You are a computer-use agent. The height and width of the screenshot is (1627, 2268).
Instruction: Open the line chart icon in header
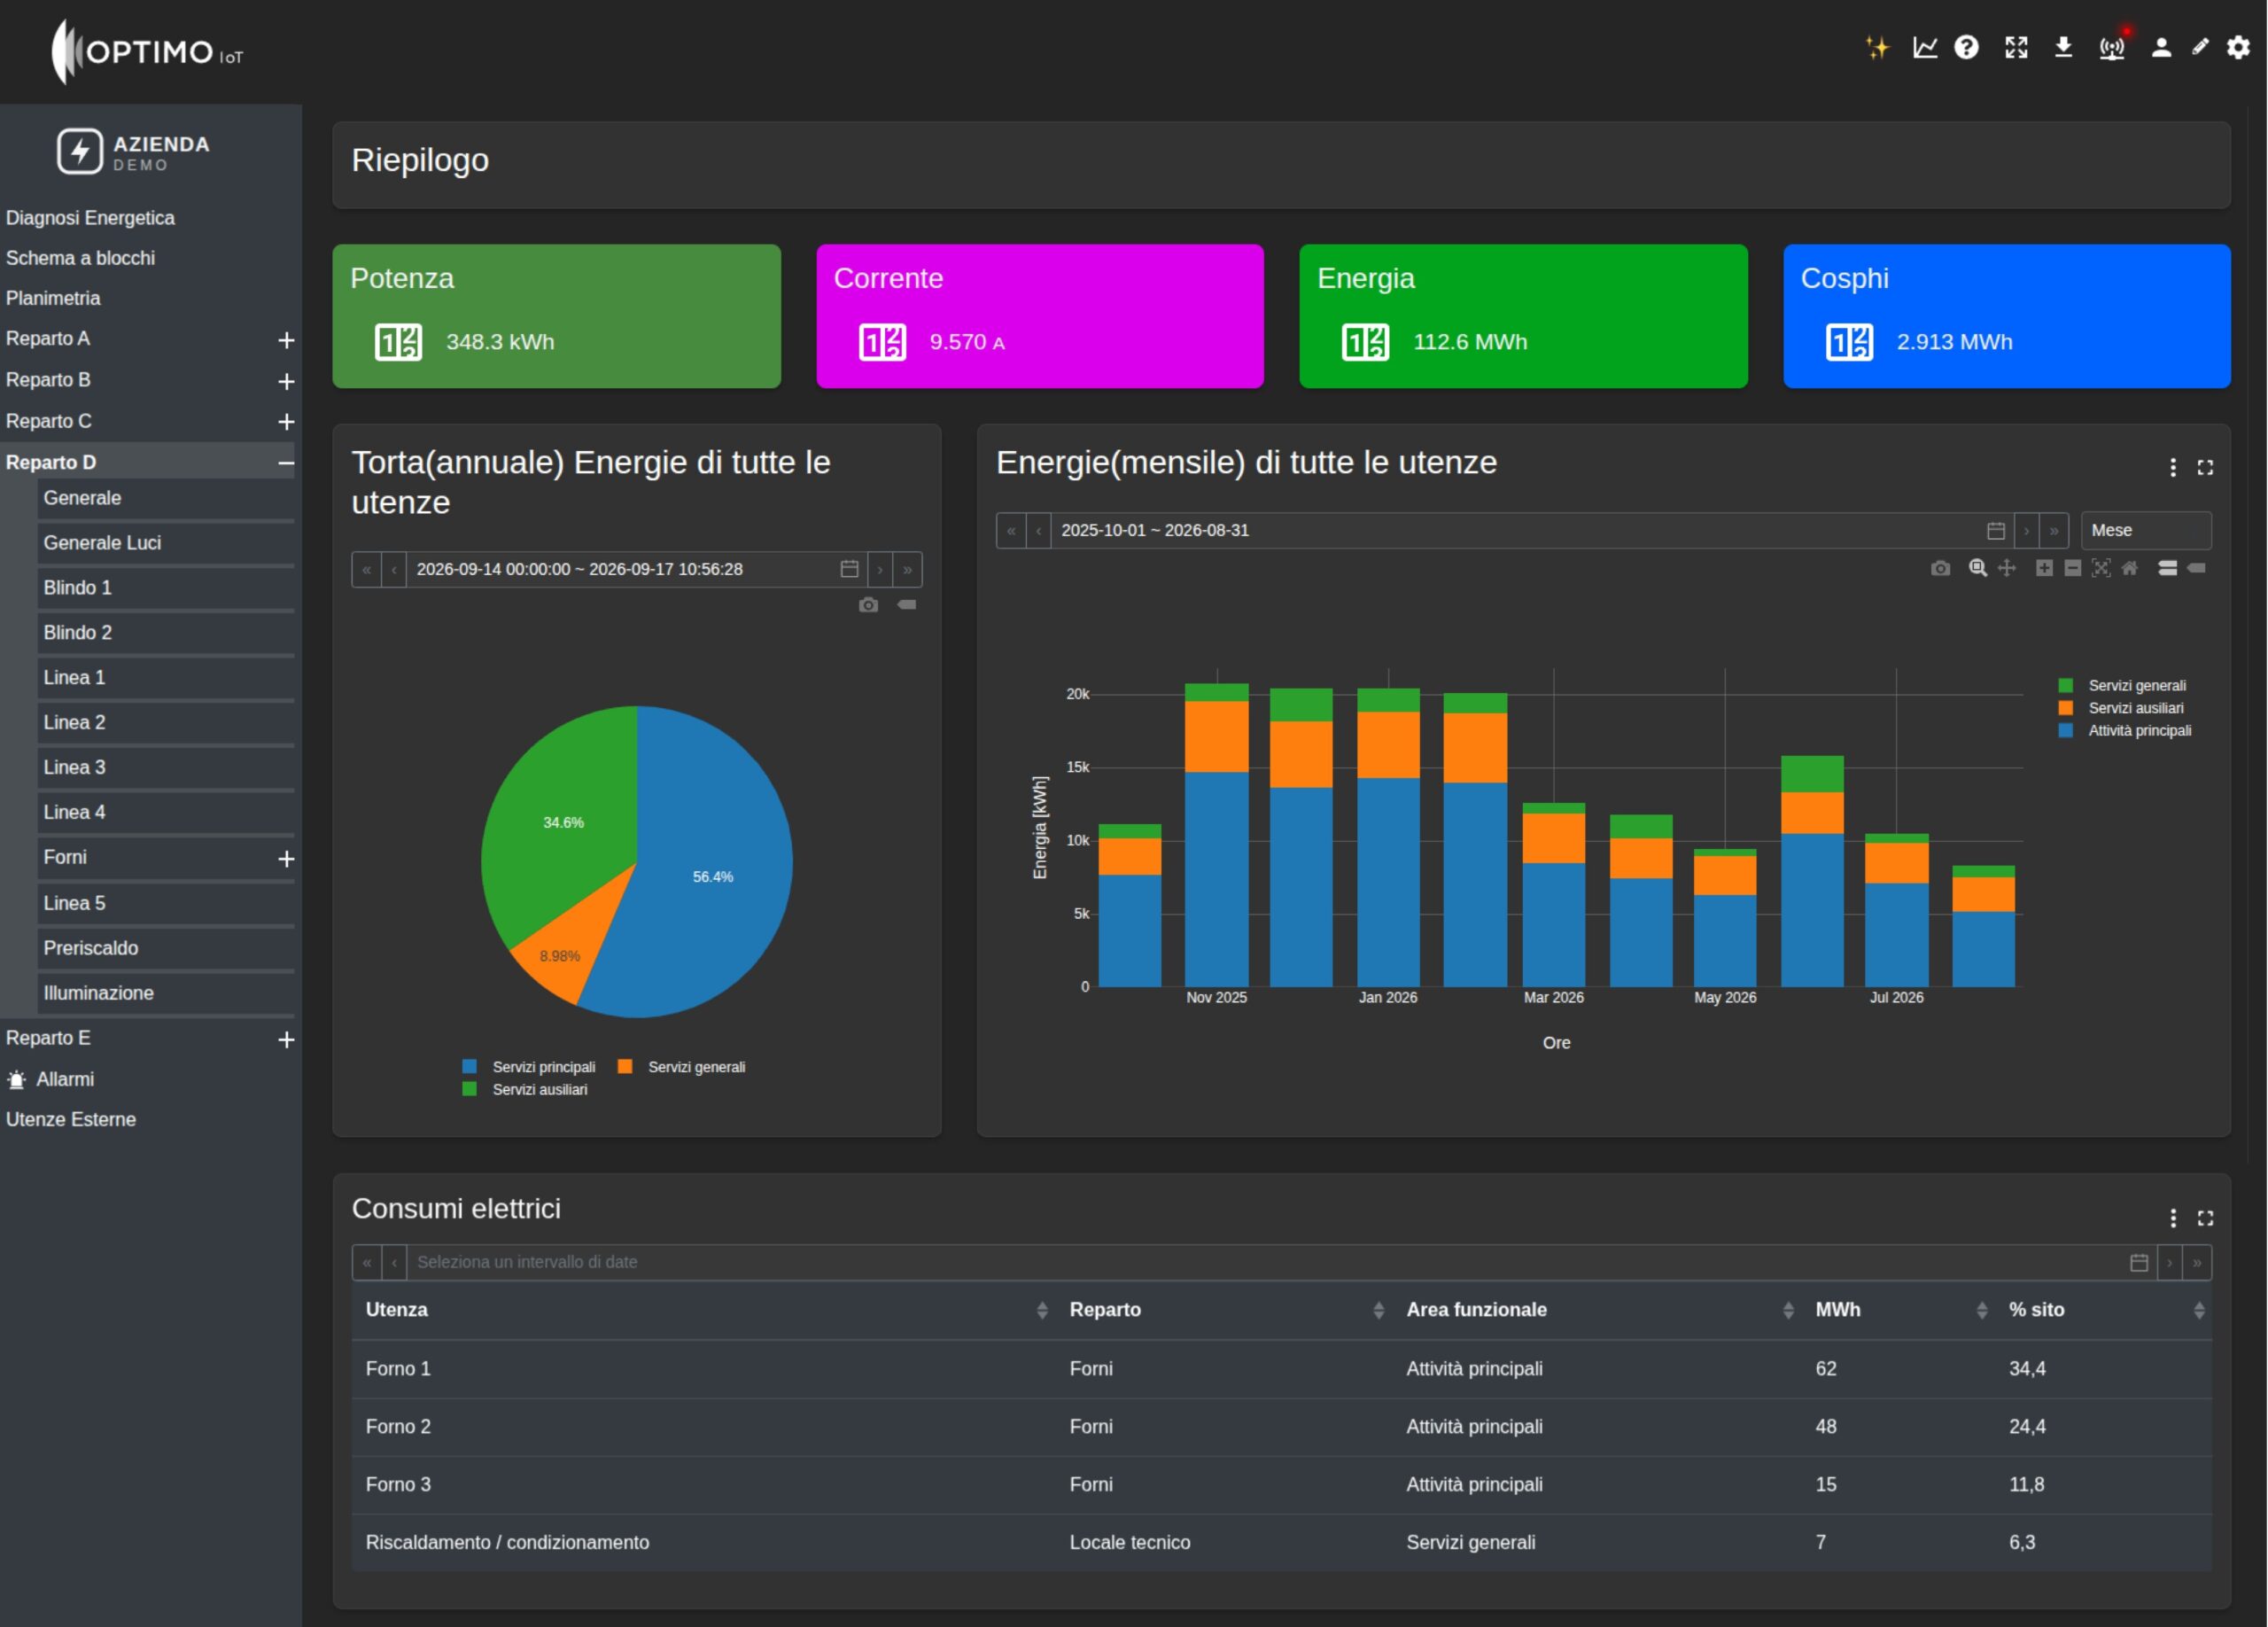[x=1925, y=47]
